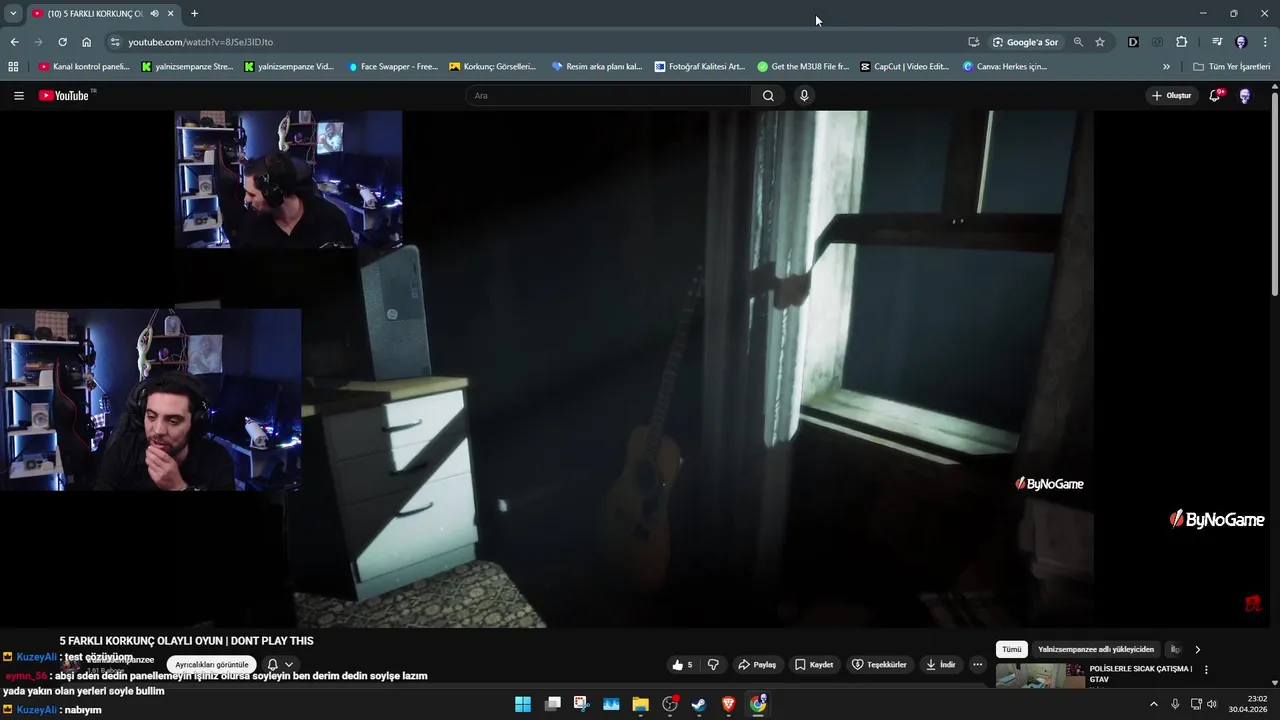
Task: Toggle channel notification bell setting
Action: pos(272,665)
